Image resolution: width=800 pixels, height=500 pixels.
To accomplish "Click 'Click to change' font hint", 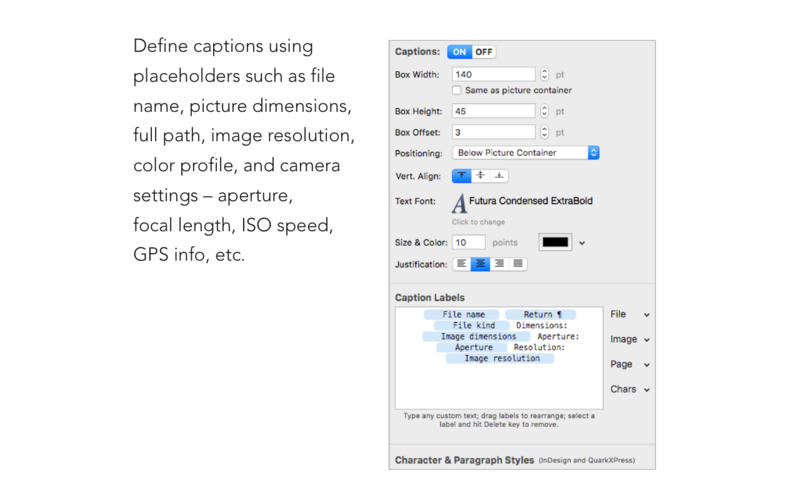I will [x=478, y=222].
